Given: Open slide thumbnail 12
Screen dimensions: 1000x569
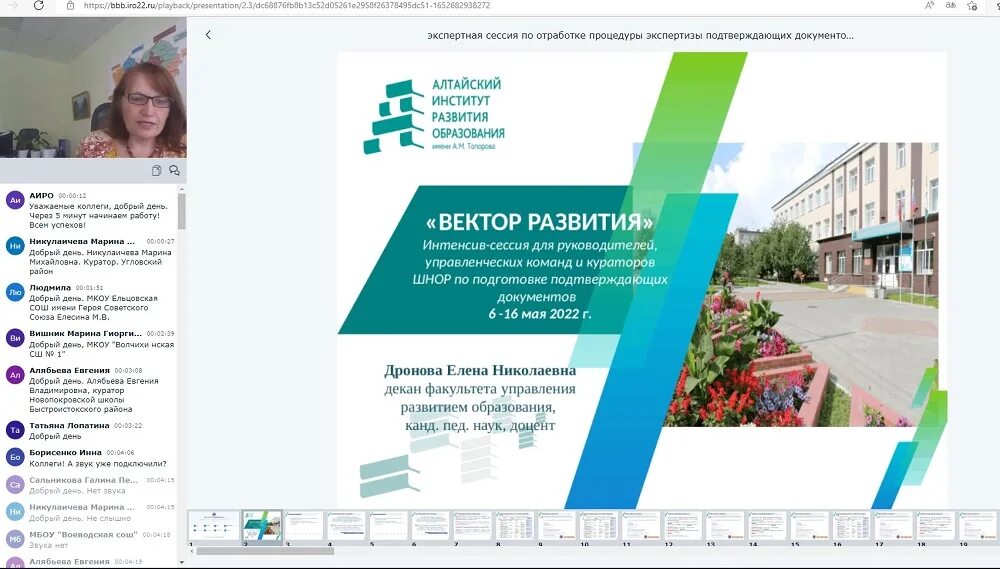Looking at the screenshot, I should [x=683, y=527].
